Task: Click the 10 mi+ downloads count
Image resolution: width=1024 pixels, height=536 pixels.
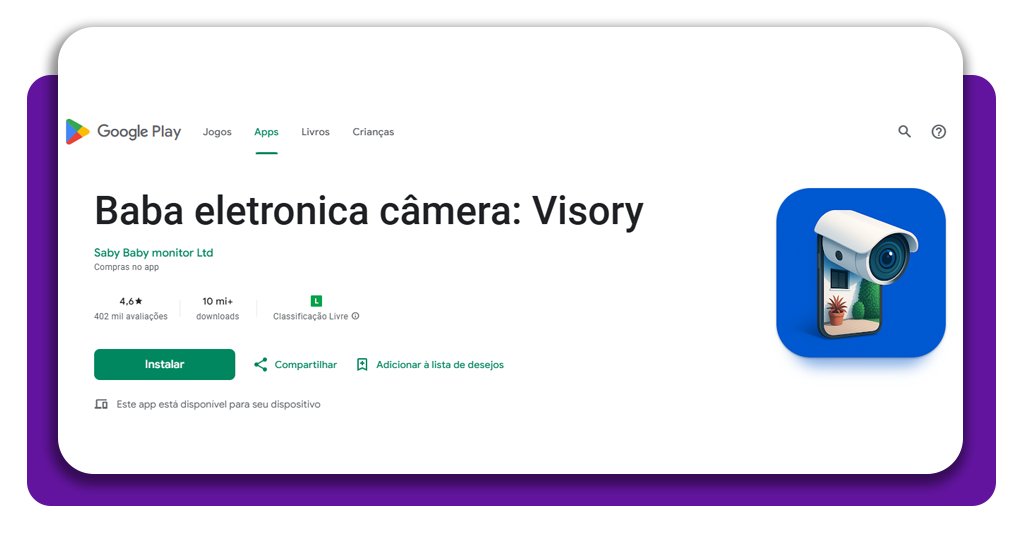Action: tap(217, 301)
